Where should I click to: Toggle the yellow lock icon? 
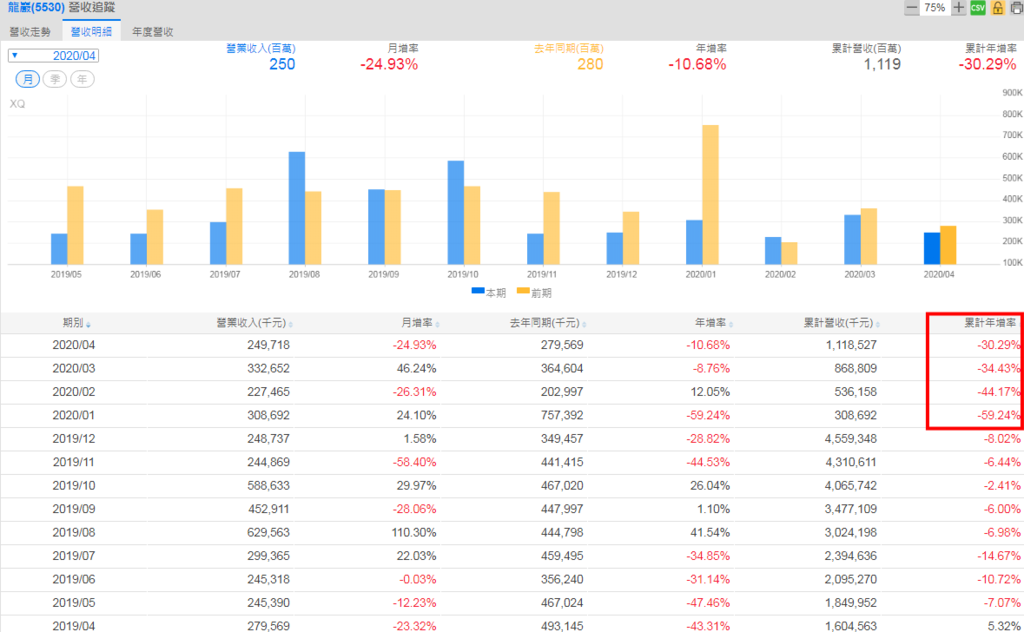tap(997, 8)
